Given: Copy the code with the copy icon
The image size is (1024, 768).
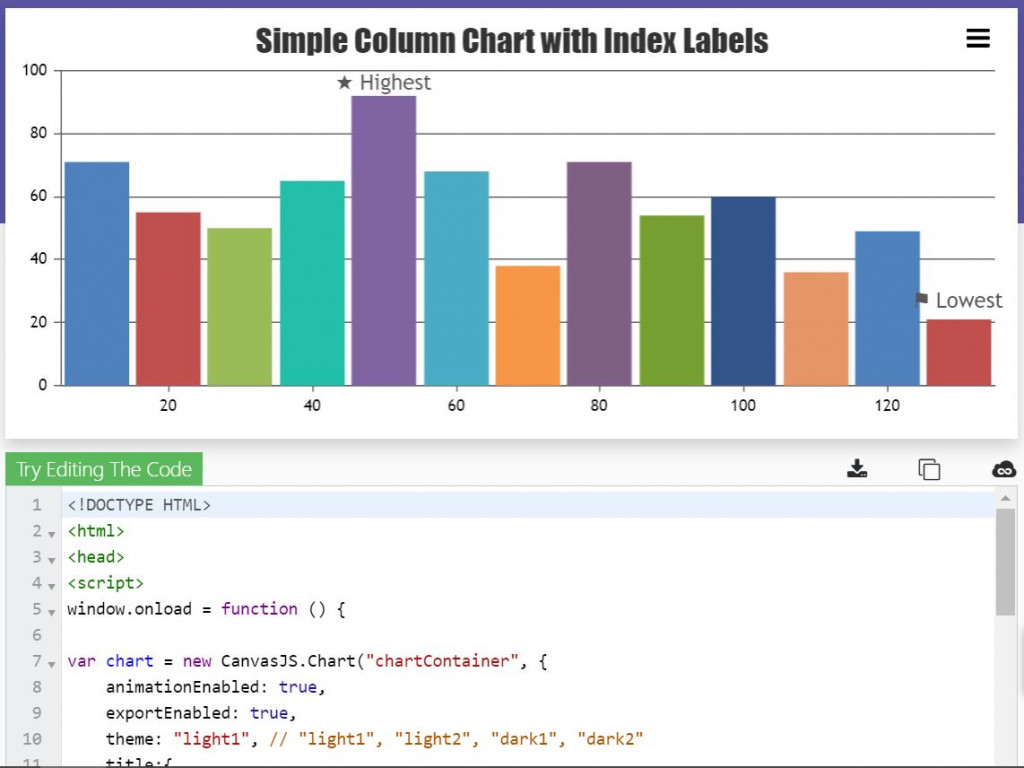Looking at the screenshot, I should (929, 469).
